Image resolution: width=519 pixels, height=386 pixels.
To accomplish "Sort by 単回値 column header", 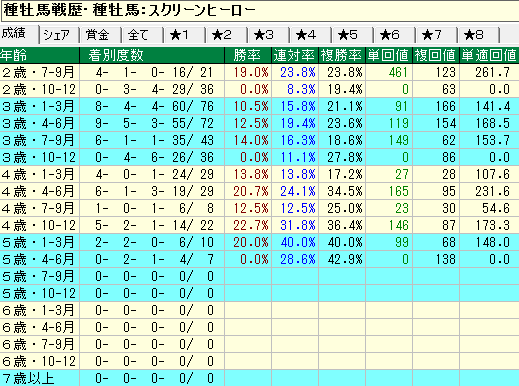I will (x=389, y=55).
